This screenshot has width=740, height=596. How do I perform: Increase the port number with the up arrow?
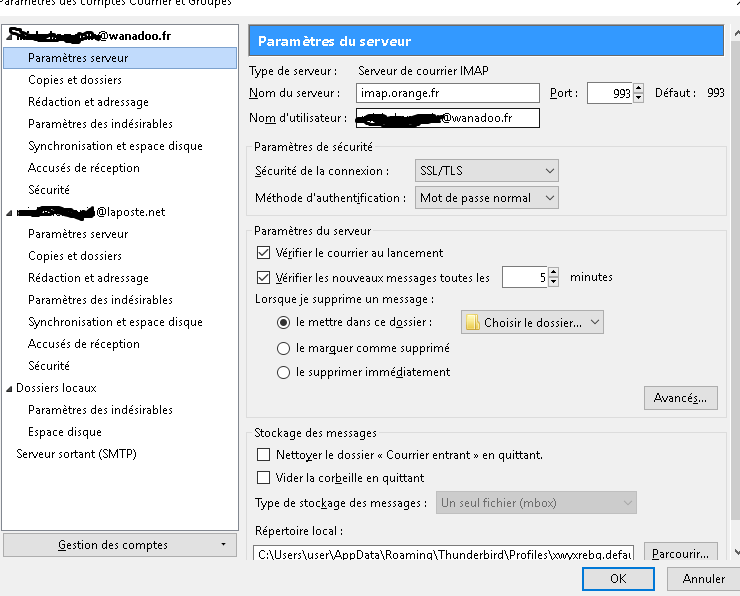[x=638, y=88]
